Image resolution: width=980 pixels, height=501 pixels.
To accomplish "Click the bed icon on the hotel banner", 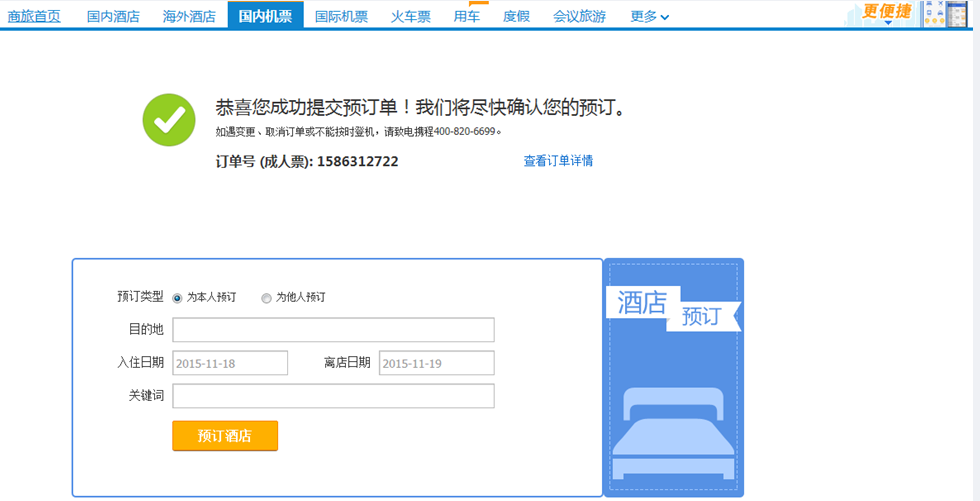I will 673,433.
